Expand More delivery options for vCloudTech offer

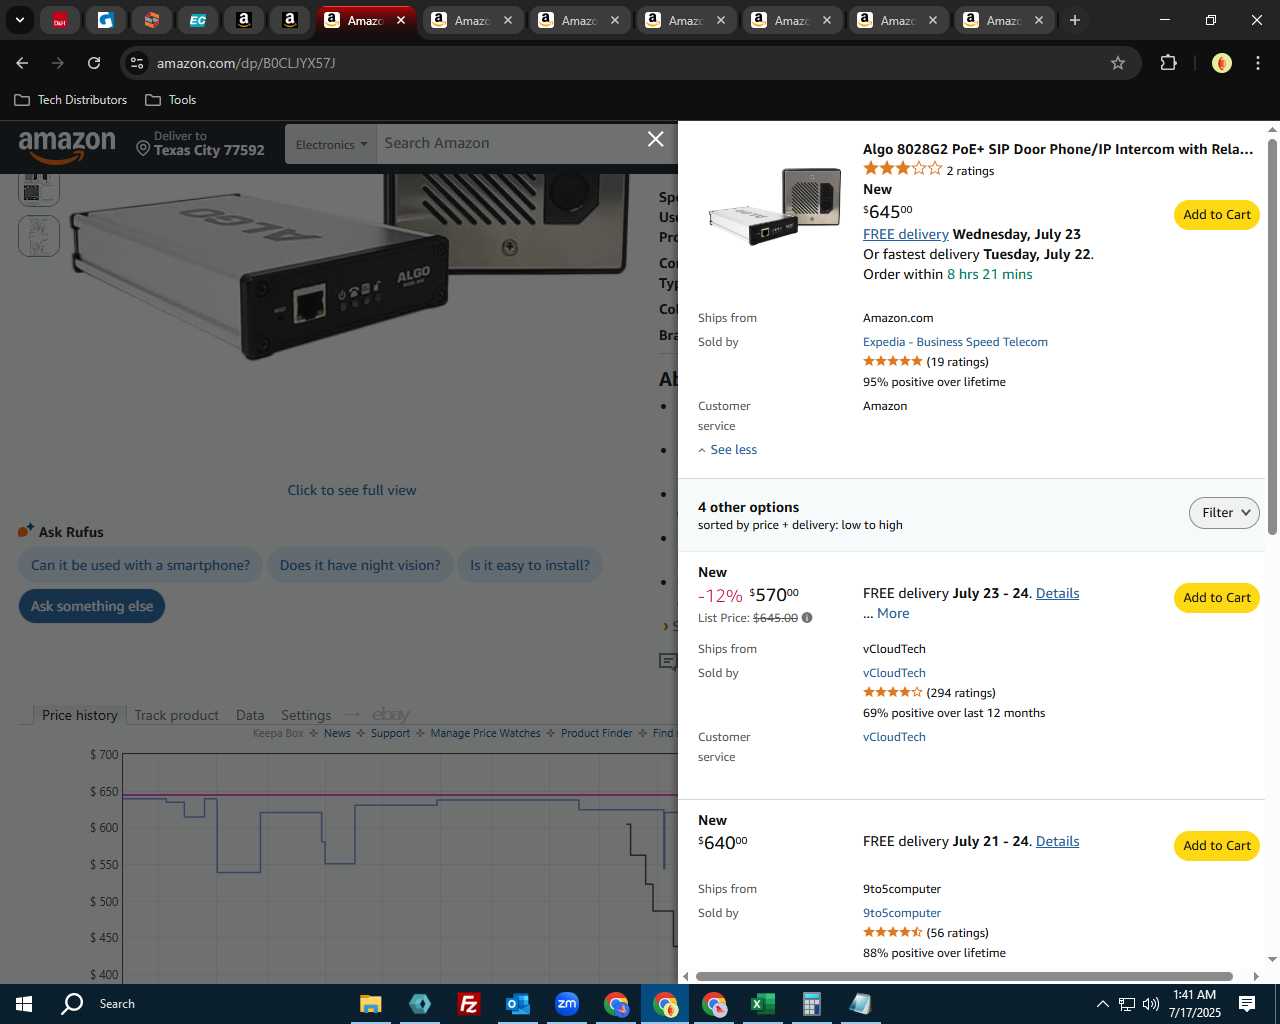click(893, 614)
